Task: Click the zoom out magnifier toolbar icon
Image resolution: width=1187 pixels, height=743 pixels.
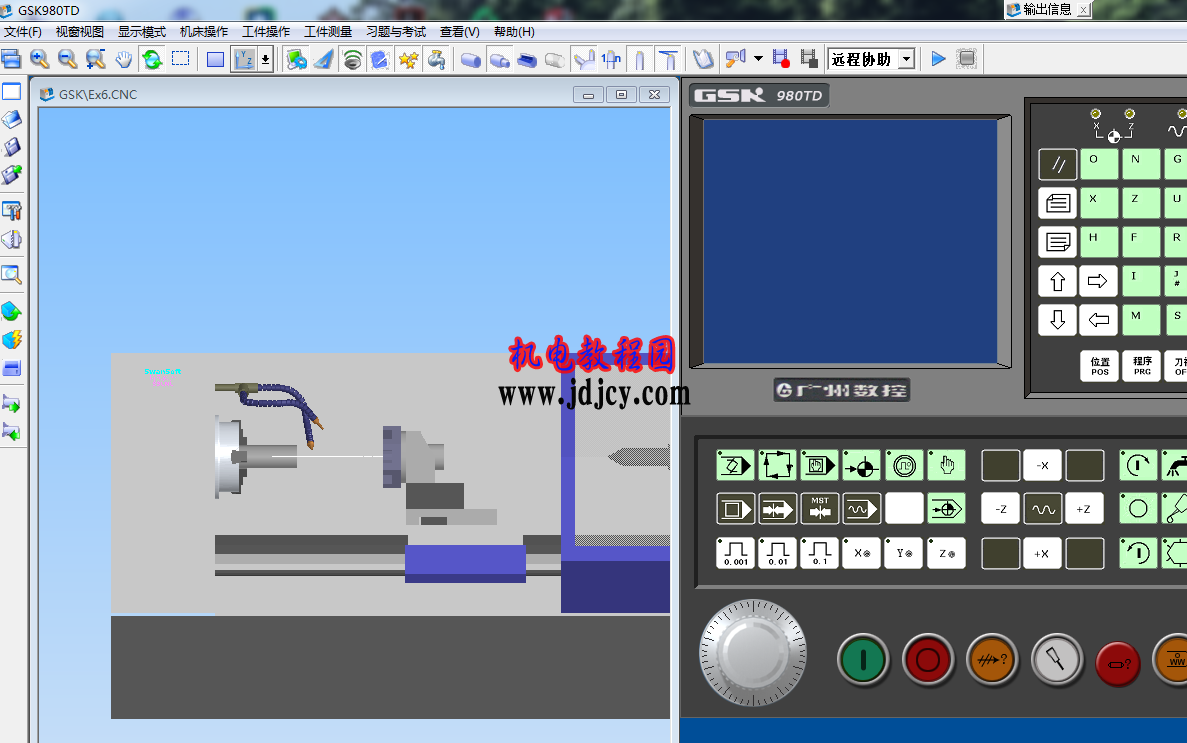Action: 67,59
